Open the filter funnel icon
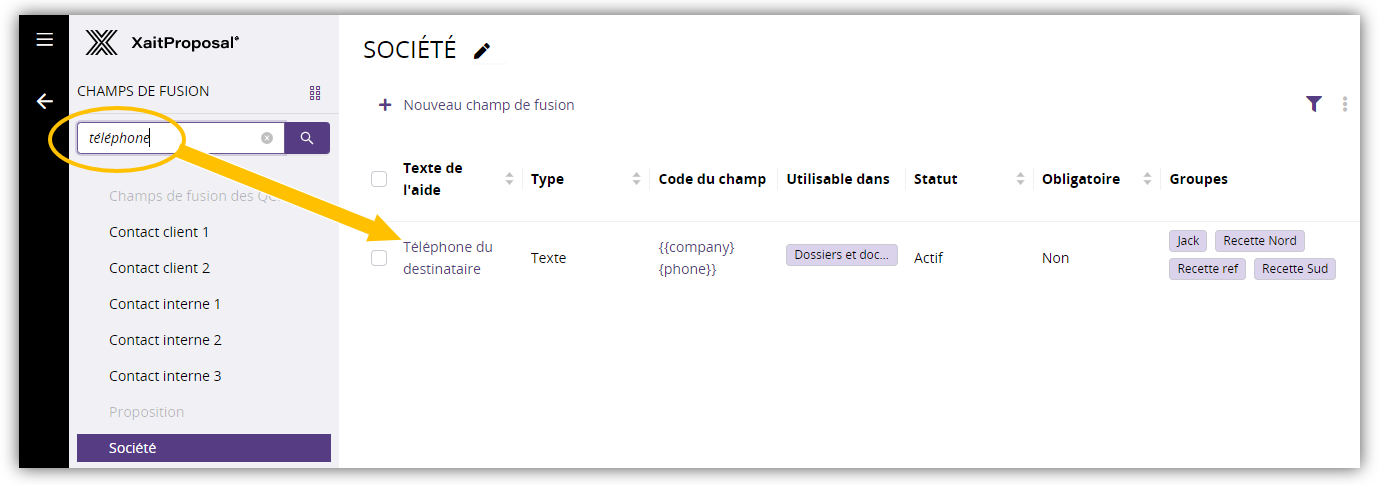The height and width of the screenshot is (485, 1385). [1314, 104]
